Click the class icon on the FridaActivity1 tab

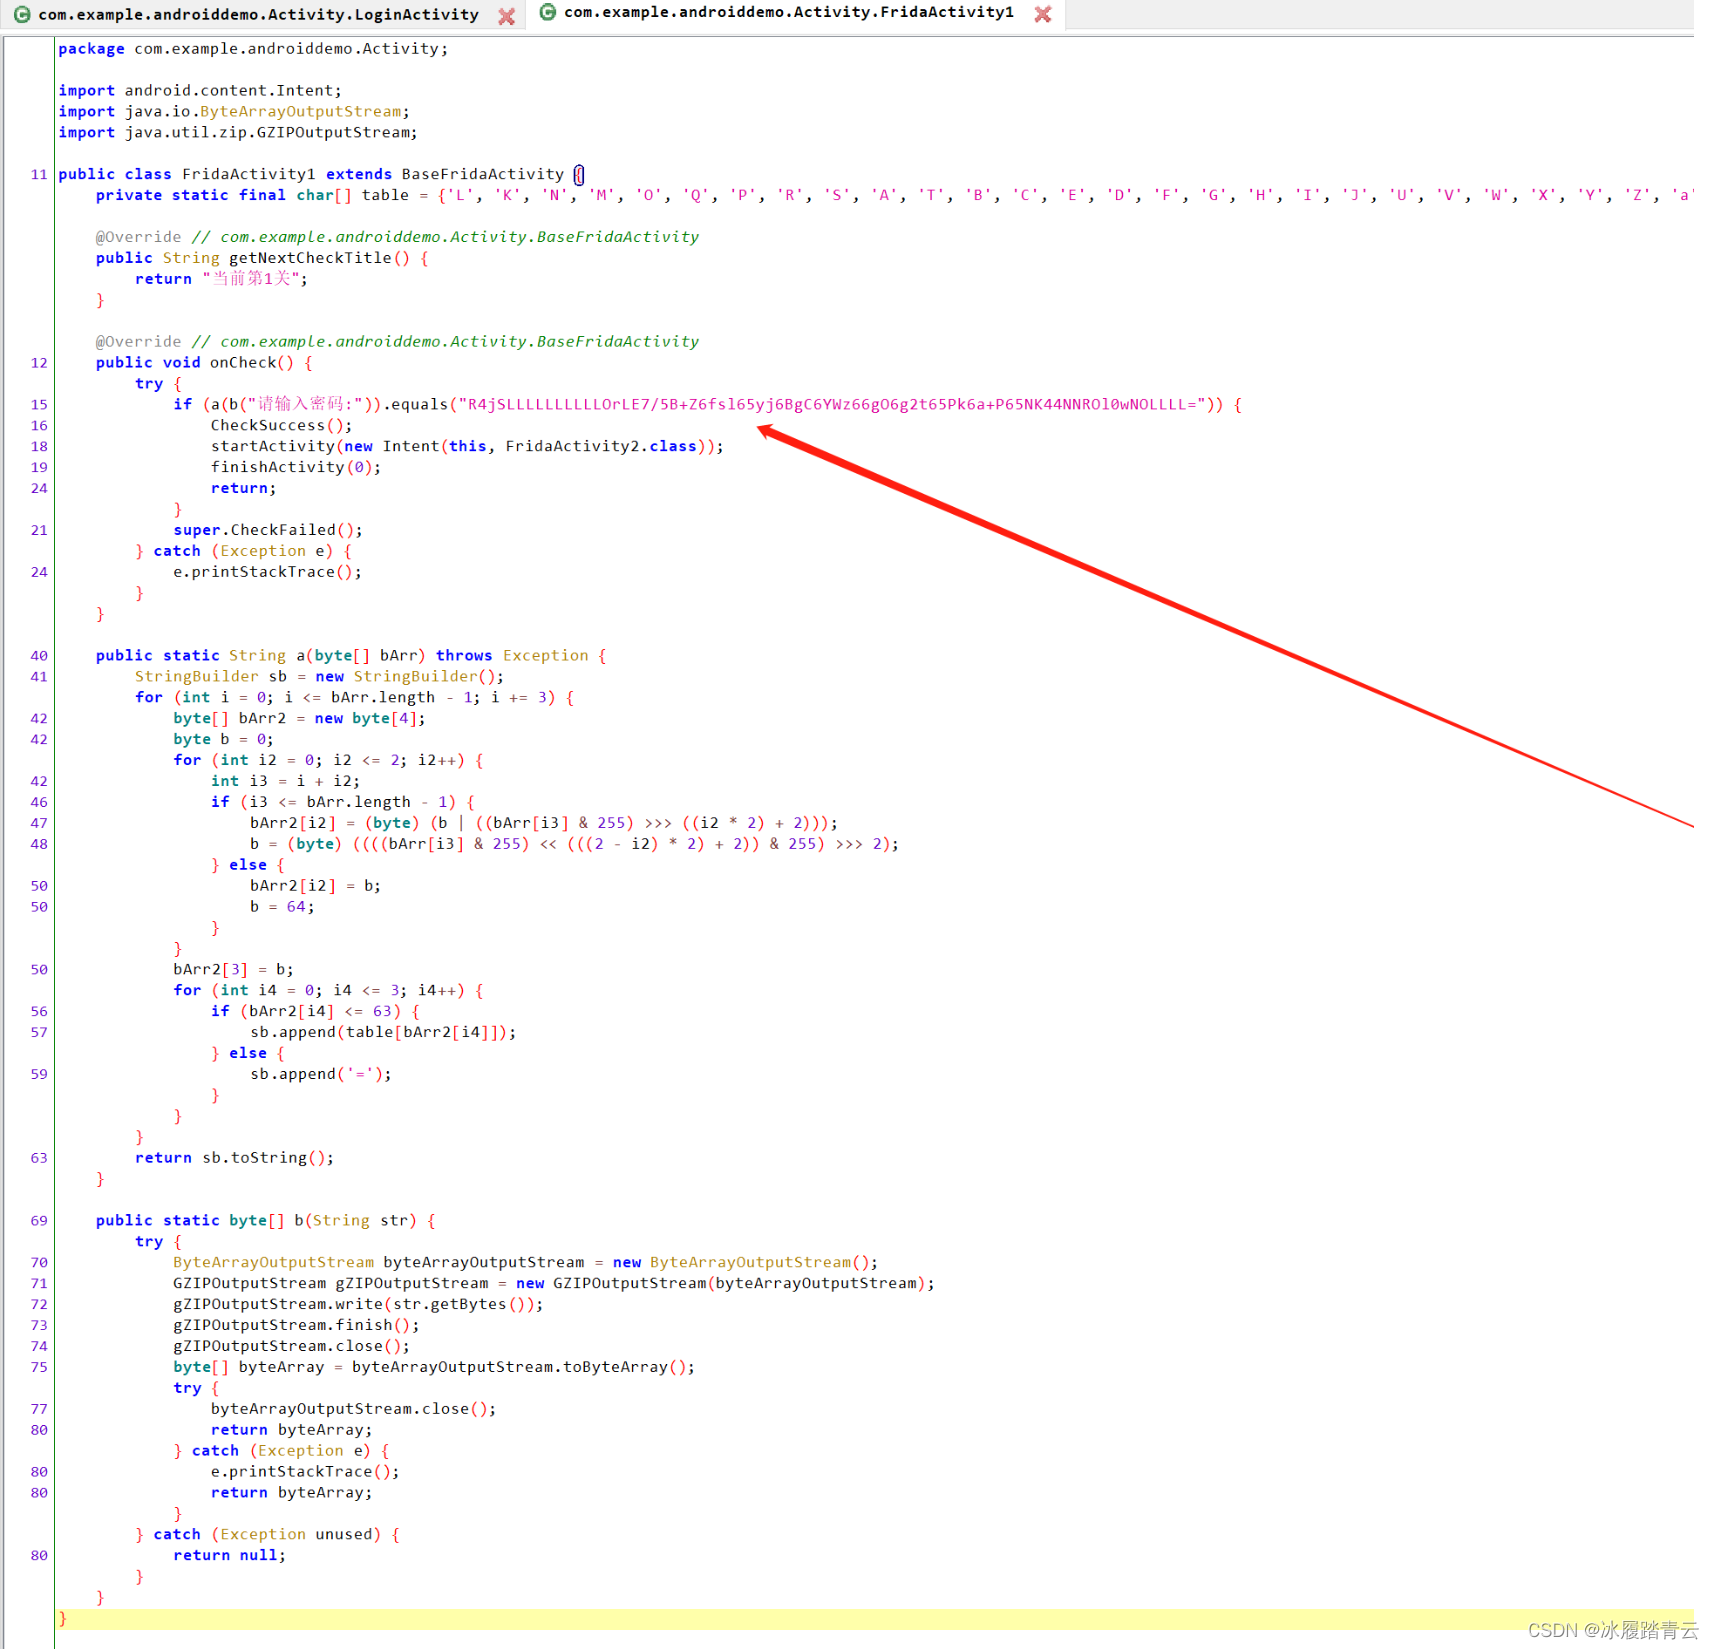tap(548, 12)
